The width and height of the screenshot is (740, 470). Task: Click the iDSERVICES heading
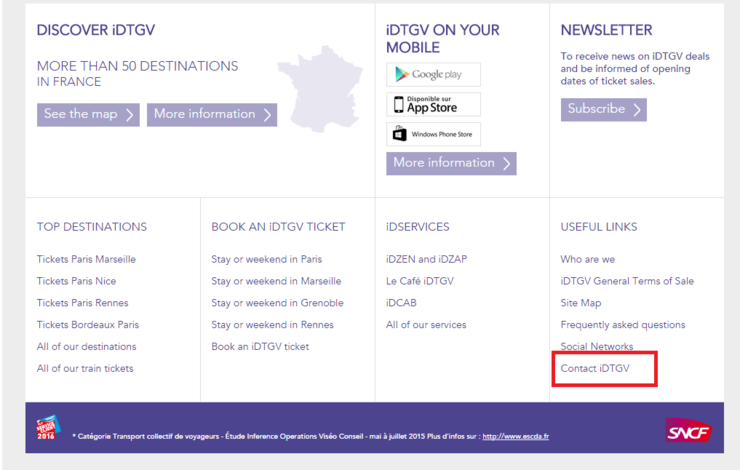click(418, 227)
